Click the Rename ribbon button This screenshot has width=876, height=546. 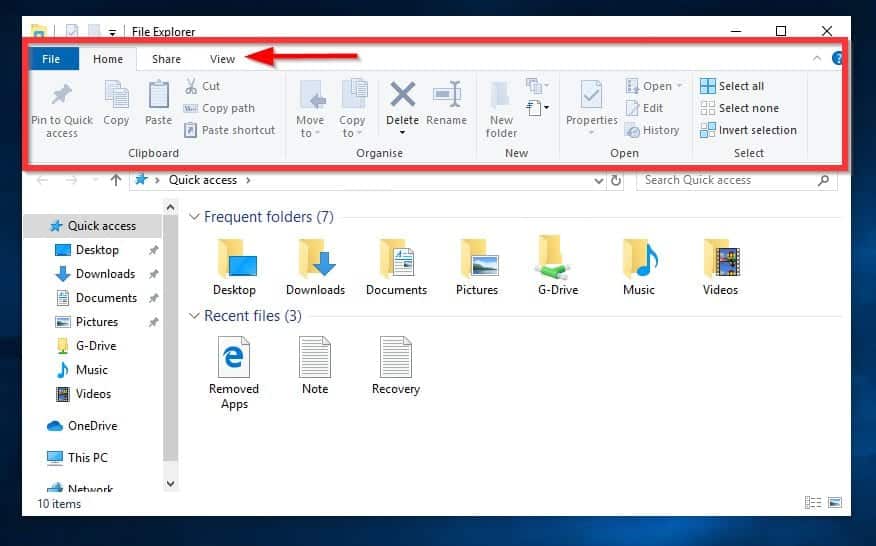pos(446,103)
